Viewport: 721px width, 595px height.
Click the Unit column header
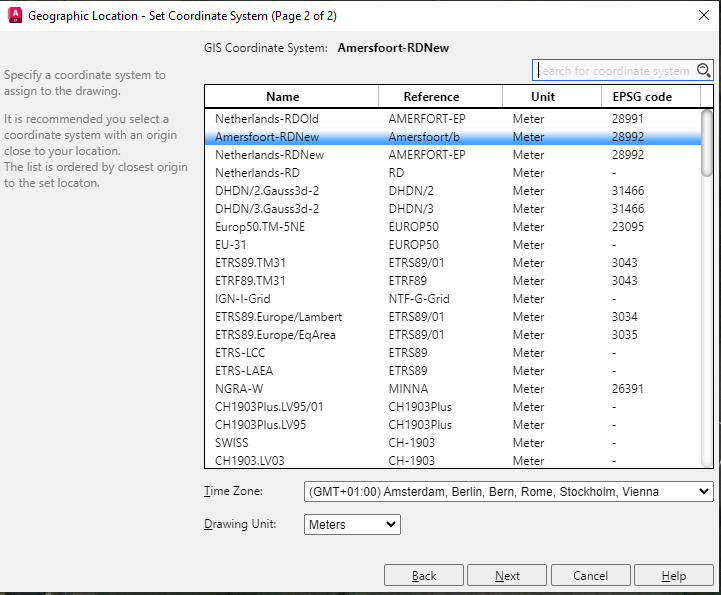[543, 97]
